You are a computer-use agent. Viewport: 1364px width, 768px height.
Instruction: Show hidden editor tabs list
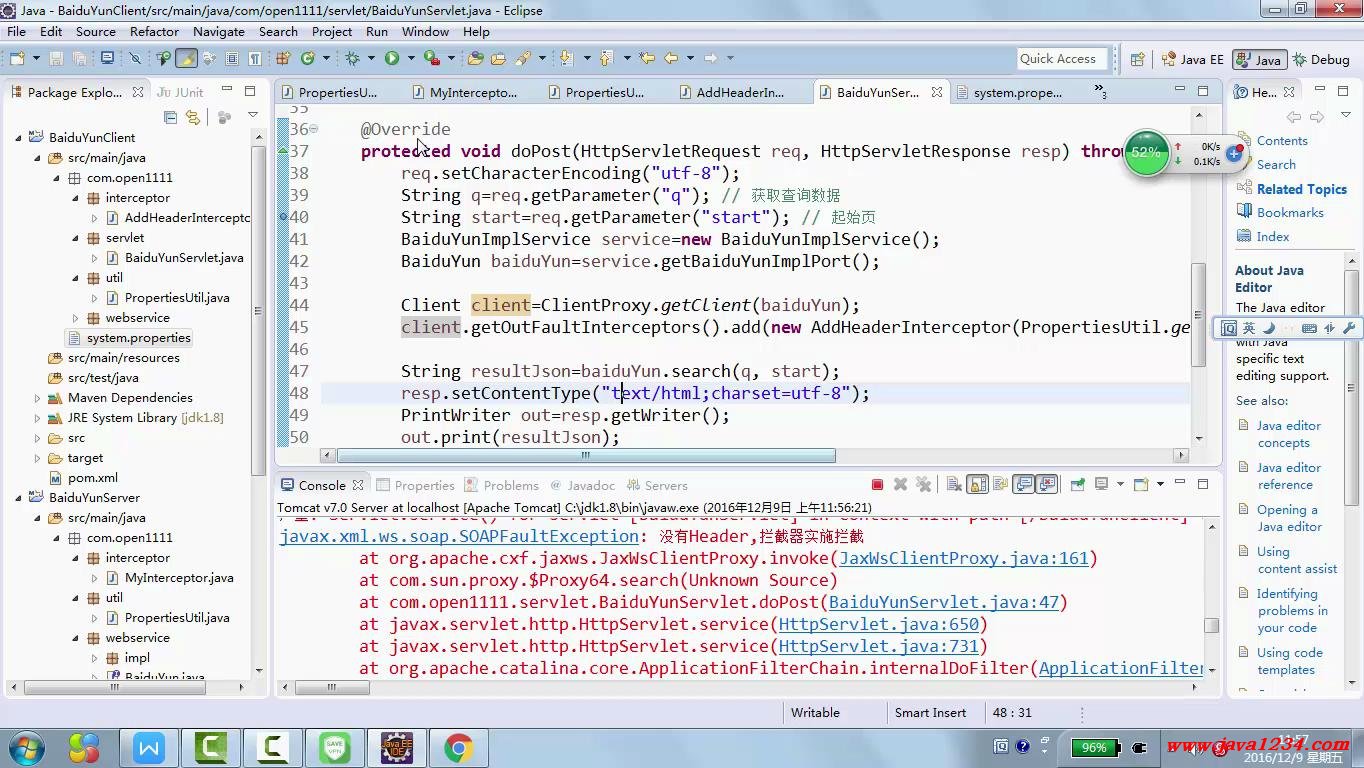point(1100,92)
